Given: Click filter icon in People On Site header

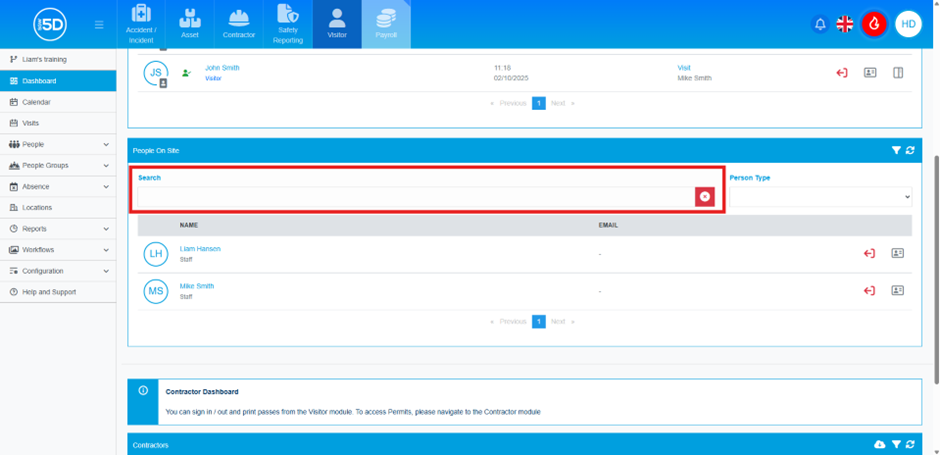Looking at the screenshot, I should coord(896,151).
